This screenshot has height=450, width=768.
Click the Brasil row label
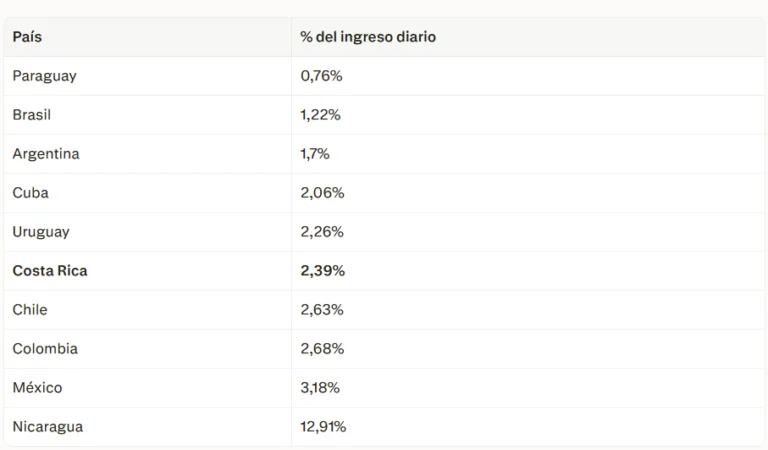tap(32, 115)
